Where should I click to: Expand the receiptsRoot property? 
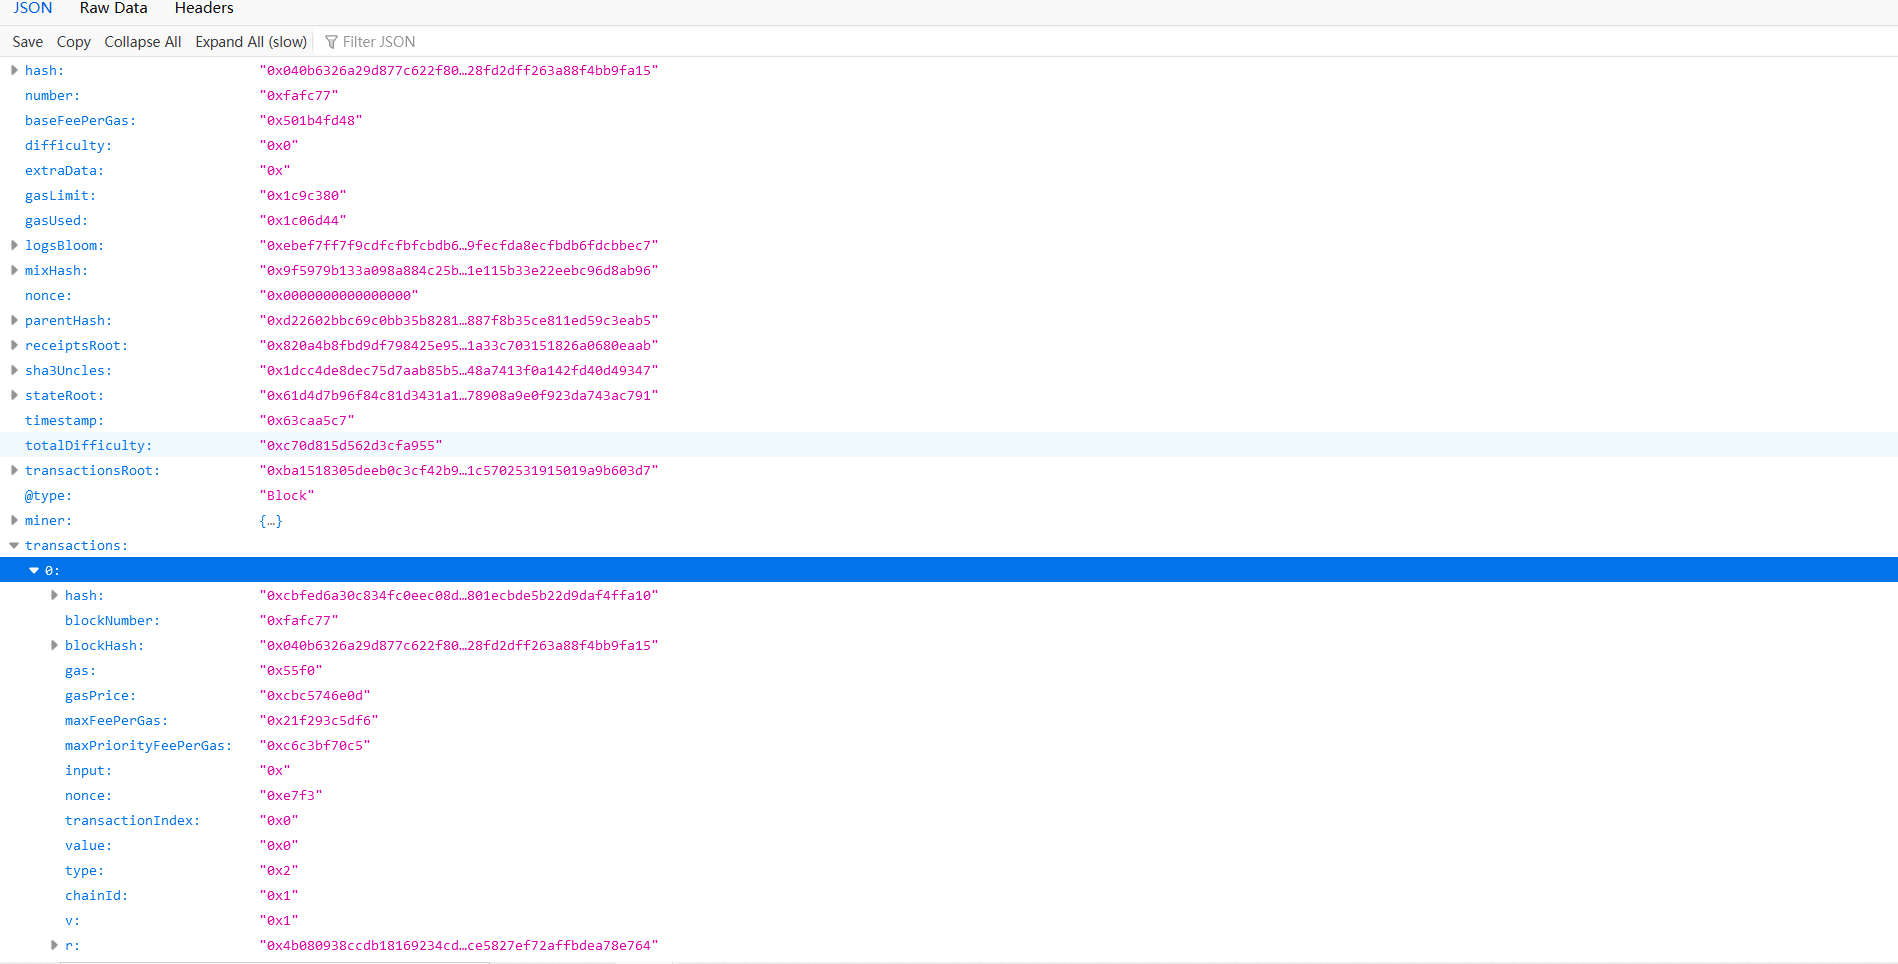14,345
